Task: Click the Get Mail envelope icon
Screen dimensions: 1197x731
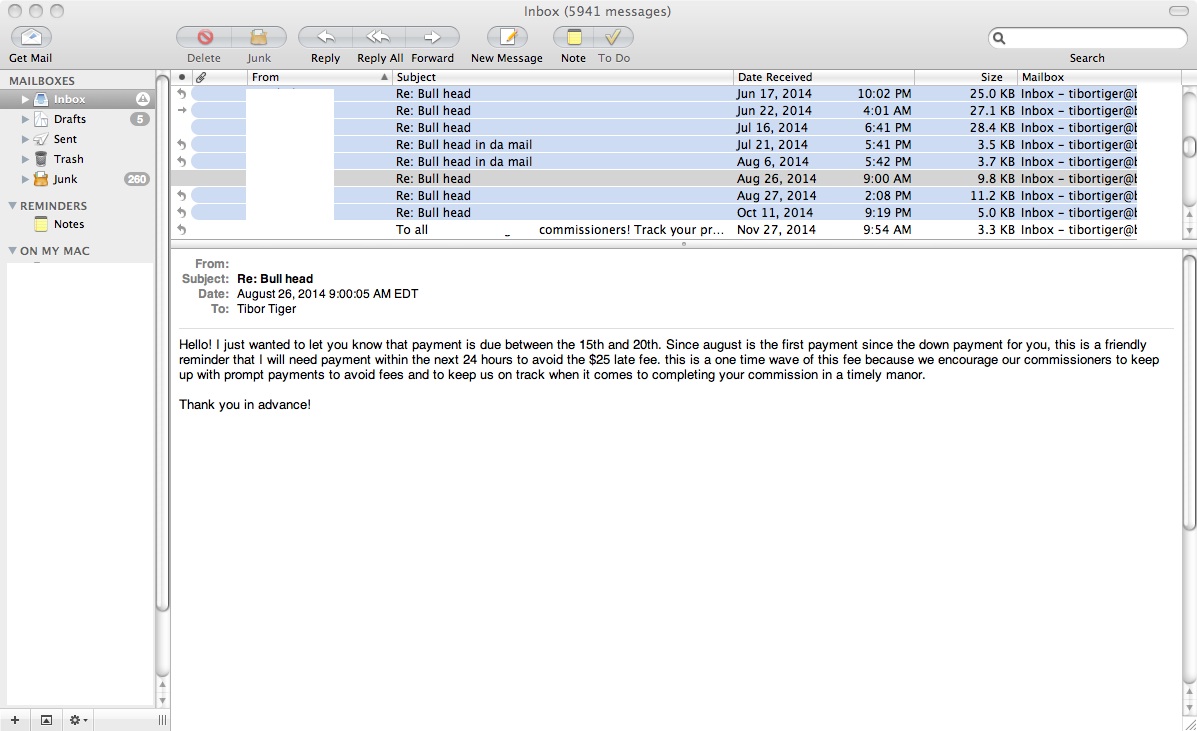Action: point(31,37)
